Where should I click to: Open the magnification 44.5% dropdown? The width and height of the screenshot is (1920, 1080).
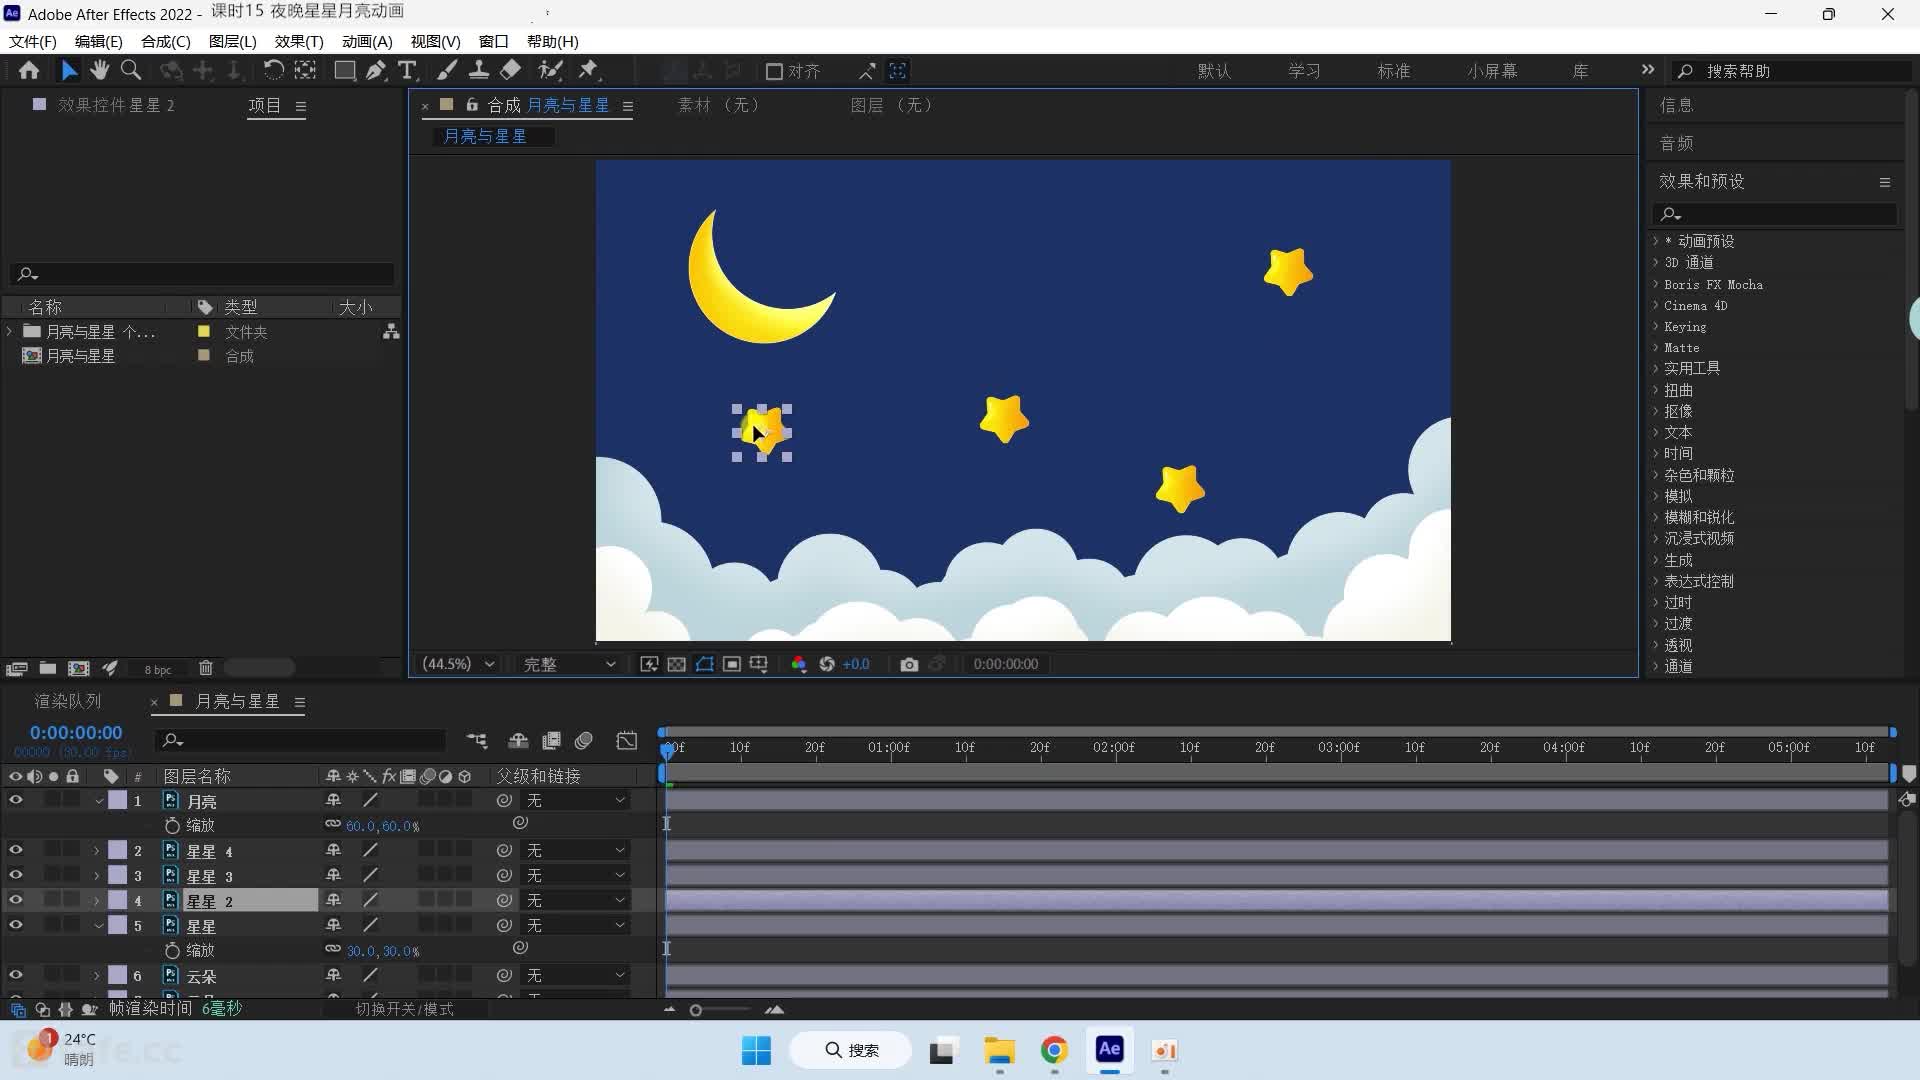(458, 664)
